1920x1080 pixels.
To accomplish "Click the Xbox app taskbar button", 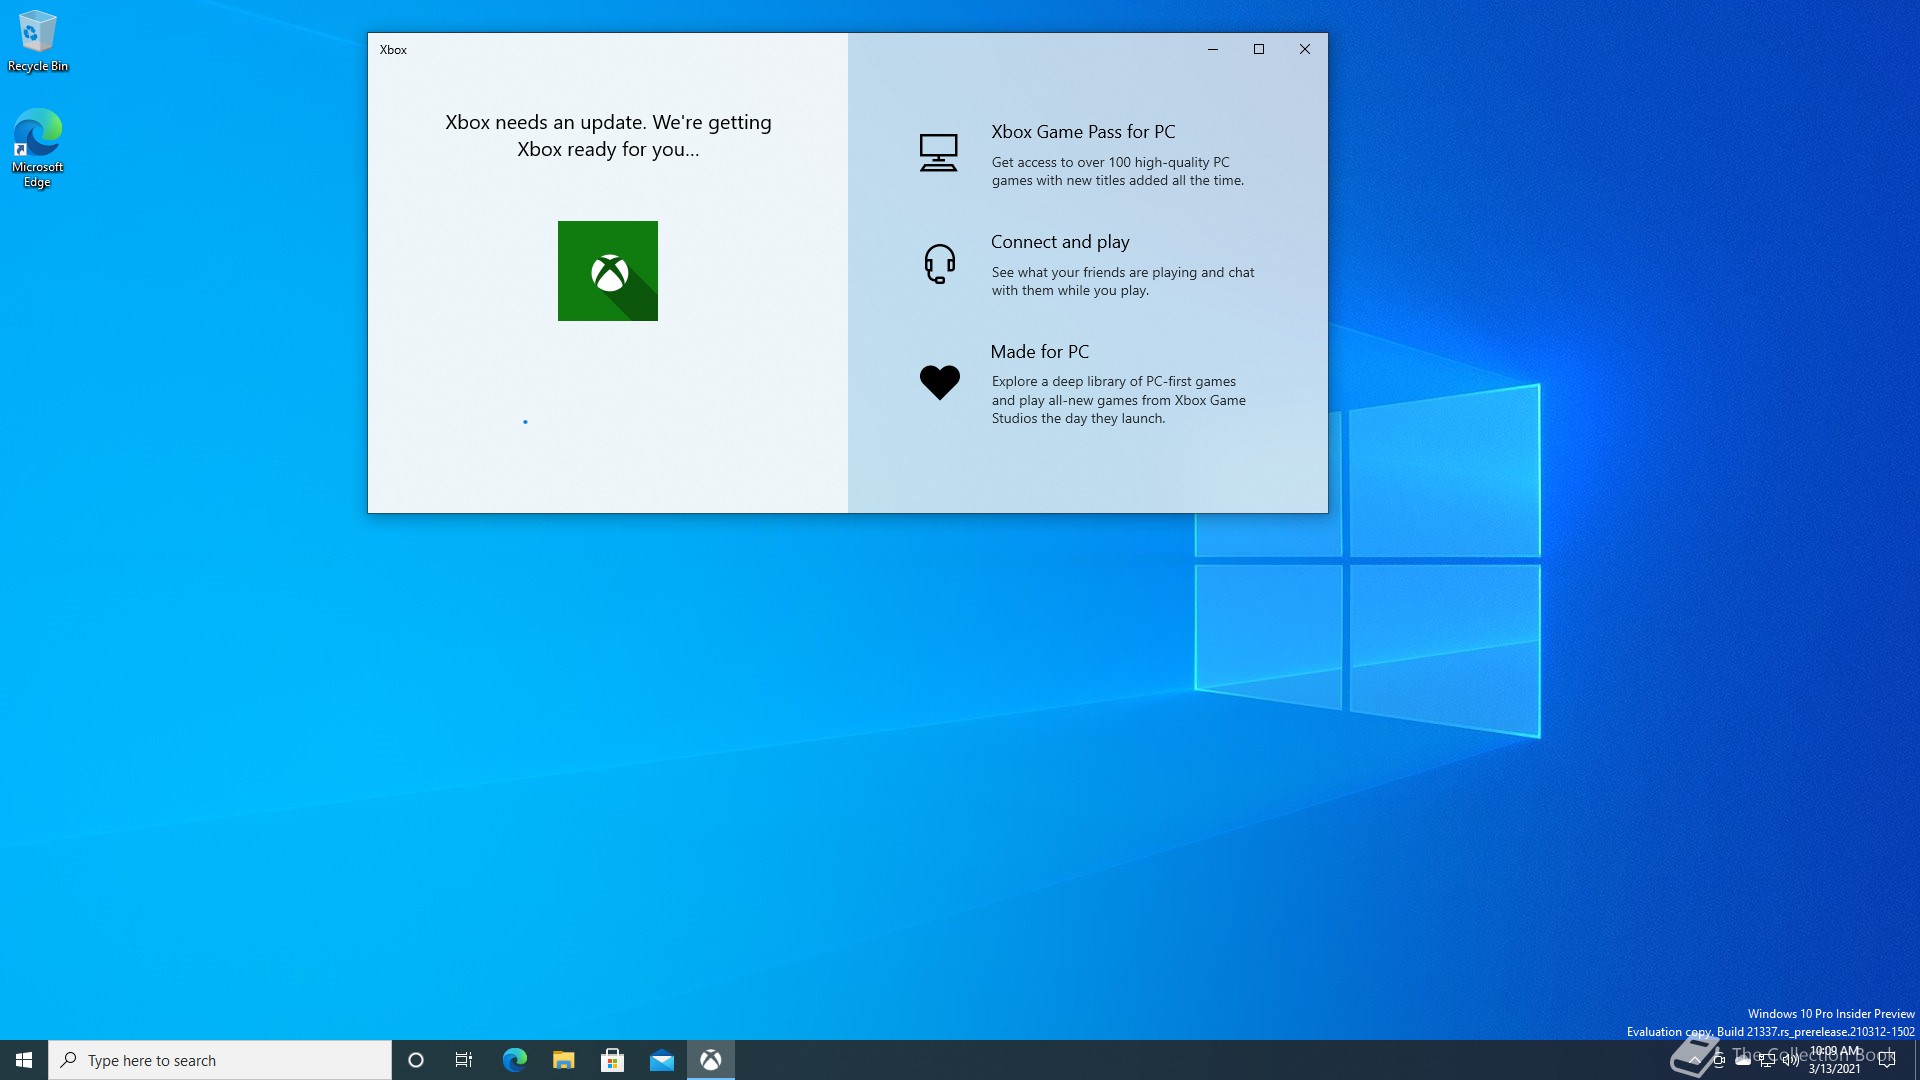I will pyautogui.click(x=711, y=1060).
